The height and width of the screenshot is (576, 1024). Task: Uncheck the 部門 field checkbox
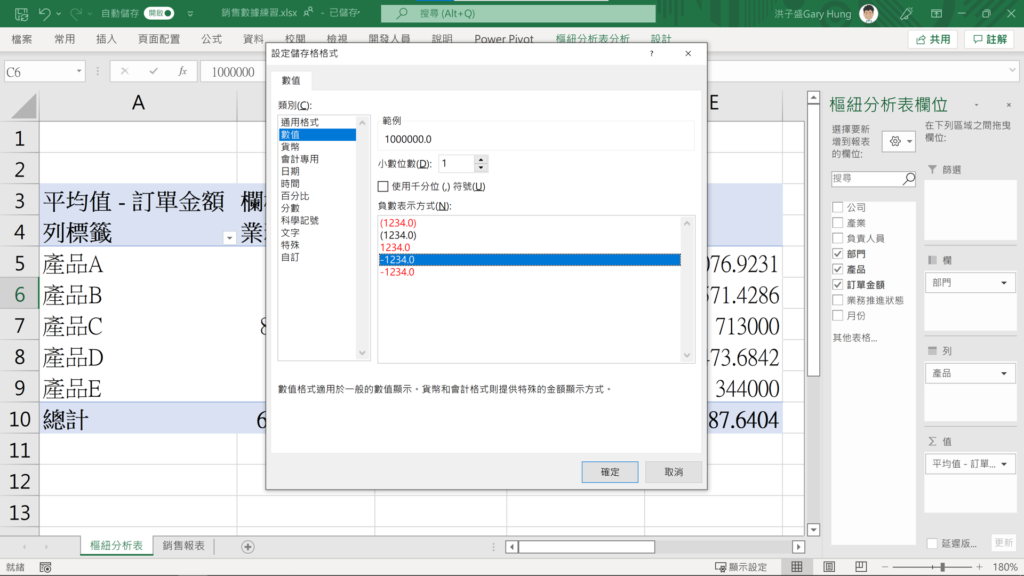pyautogui.click(x=838, y=253)
